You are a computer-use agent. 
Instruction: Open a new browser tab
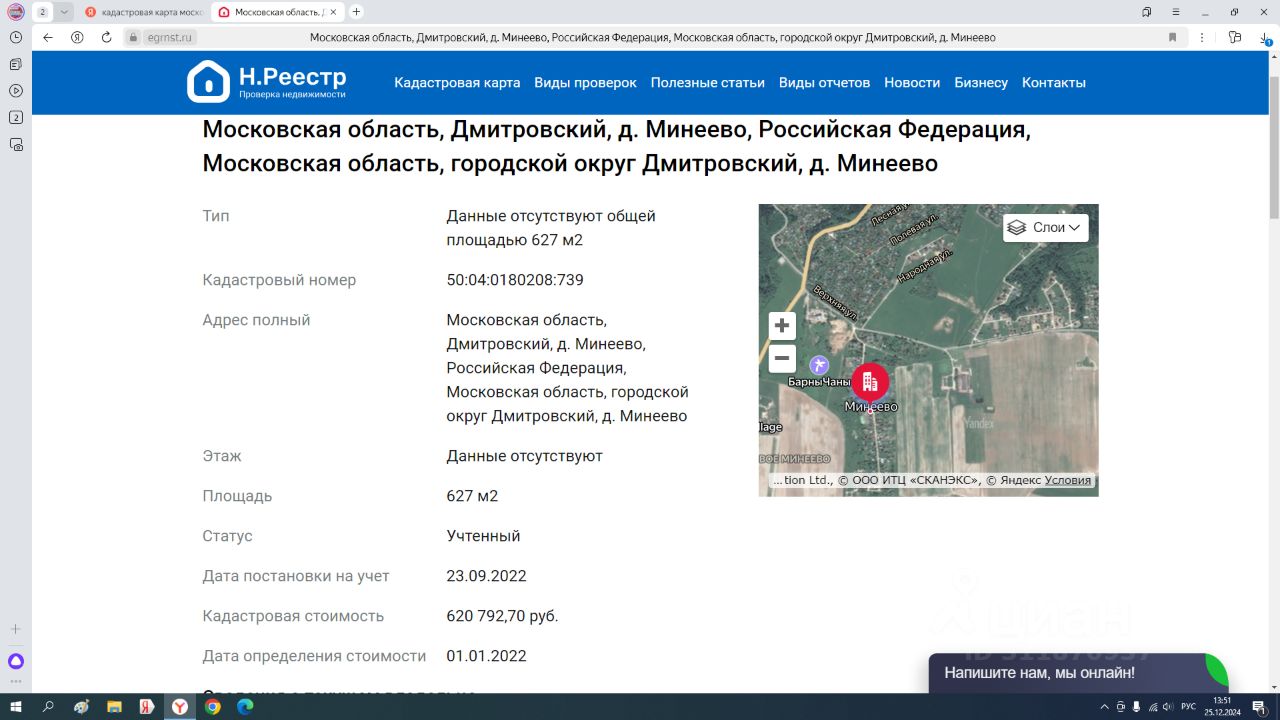pyautogui.click(x=356, y=12)
